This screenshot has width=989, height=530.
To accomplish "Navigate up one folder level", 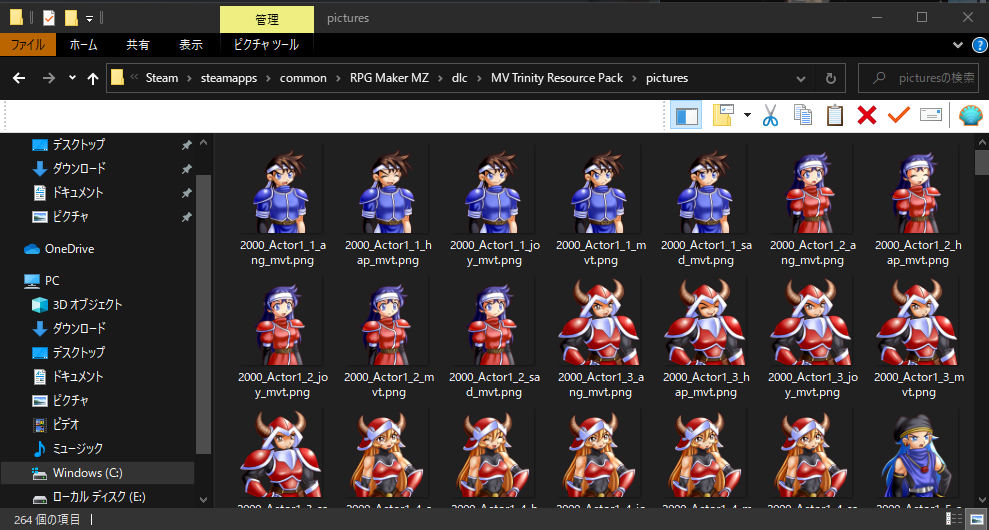I will [x=93, y=78].
